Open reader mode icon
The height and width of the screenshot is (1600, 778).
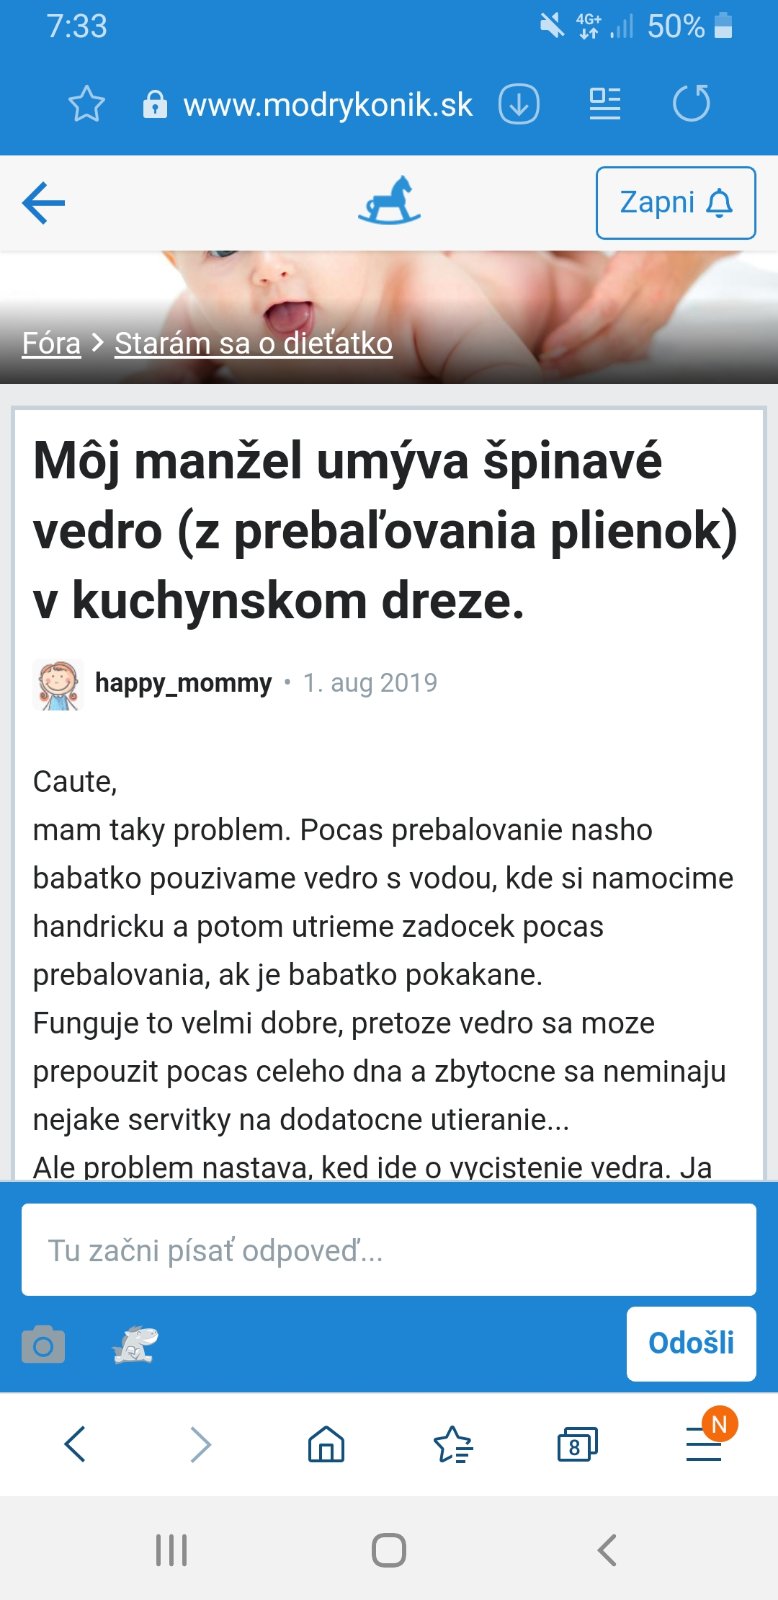coord(604,104)
